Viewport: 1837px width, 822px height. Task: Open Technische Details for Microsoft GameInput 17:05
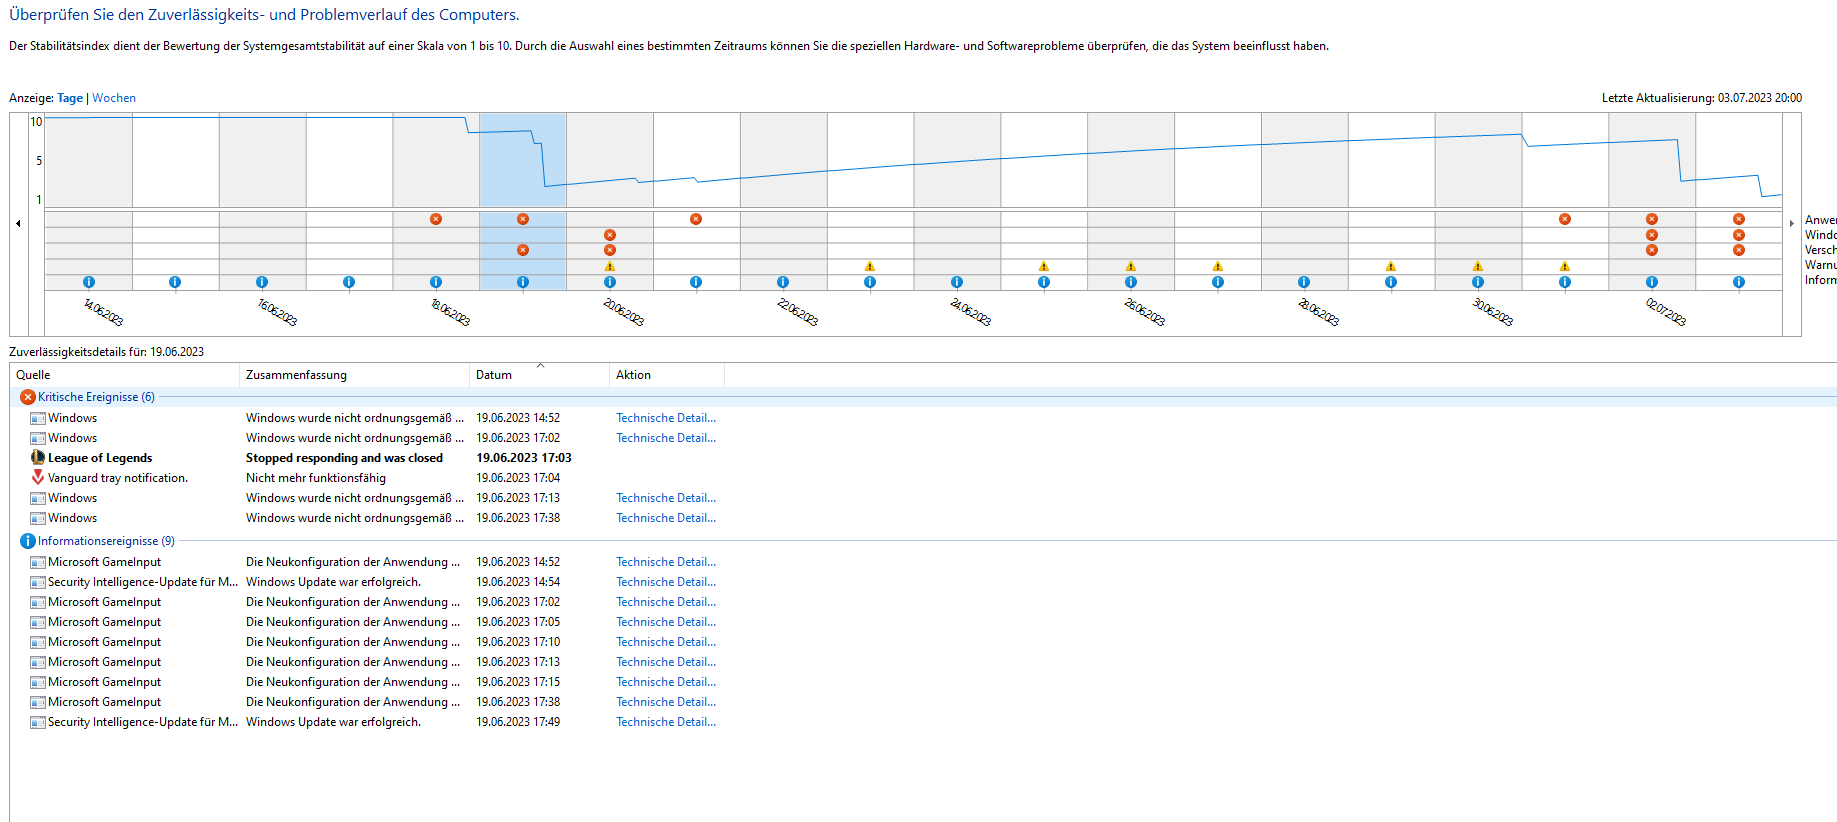(666, 622)
